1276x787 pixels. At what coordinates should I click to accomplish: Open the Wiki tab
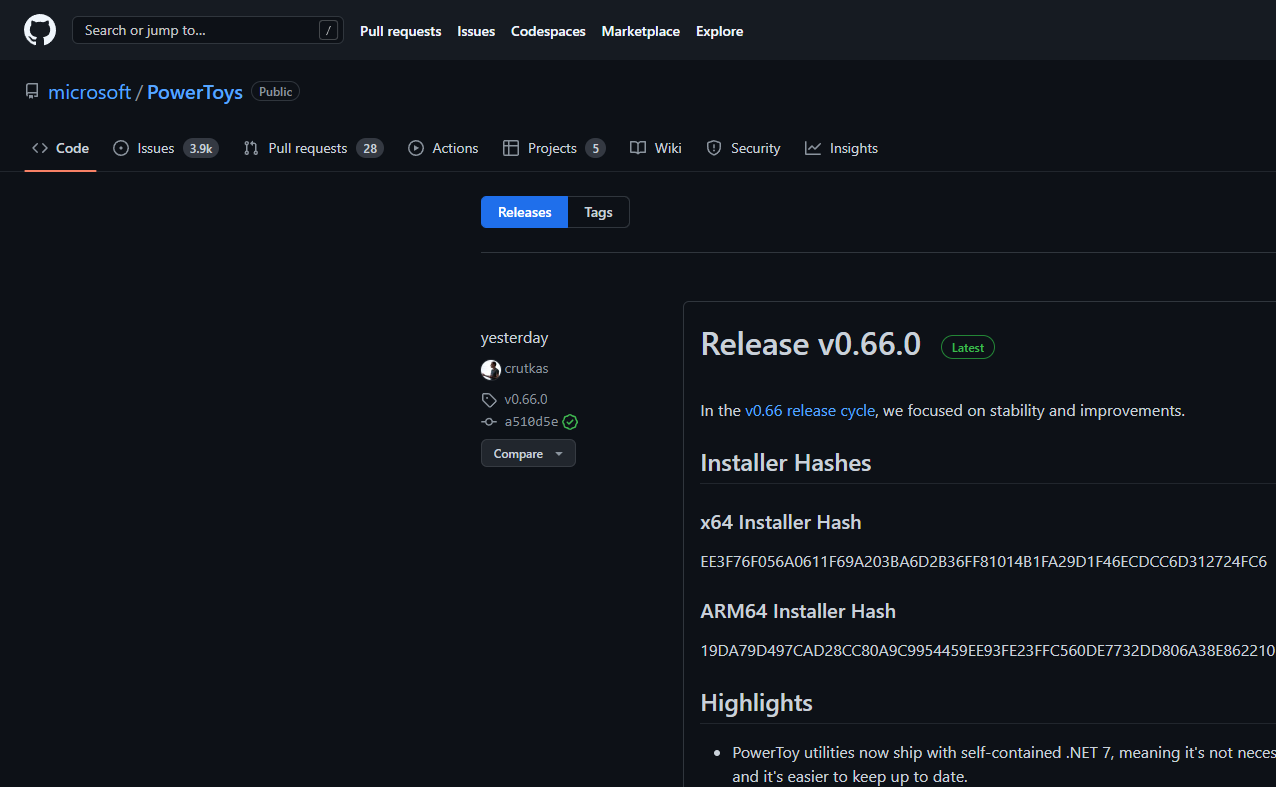(x=656, y=148)
